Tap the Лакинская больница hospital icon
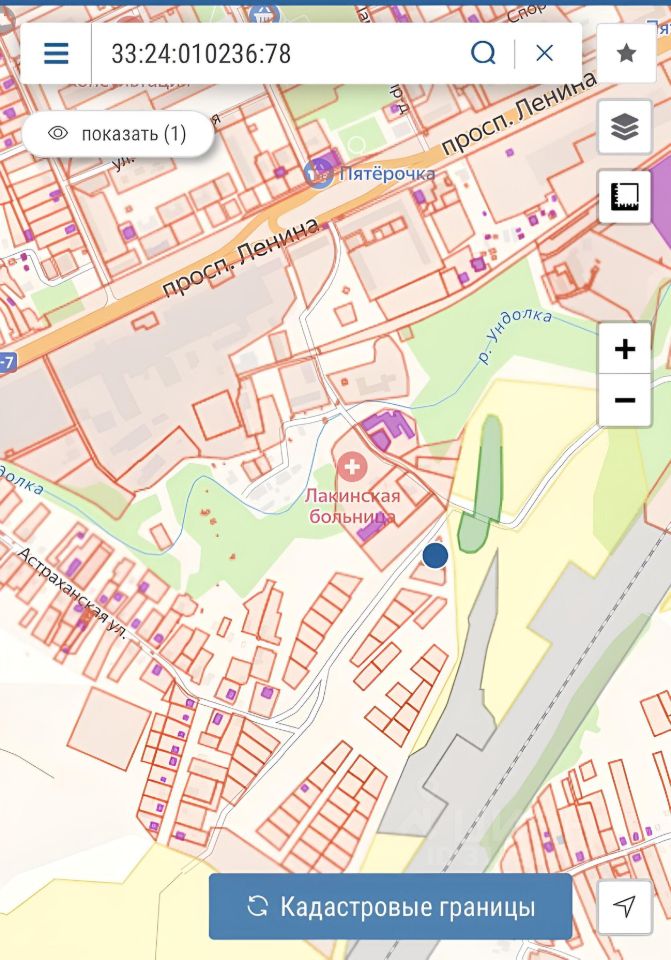The width and height of the screenshot is (671, 960). [x=352, y=468]
